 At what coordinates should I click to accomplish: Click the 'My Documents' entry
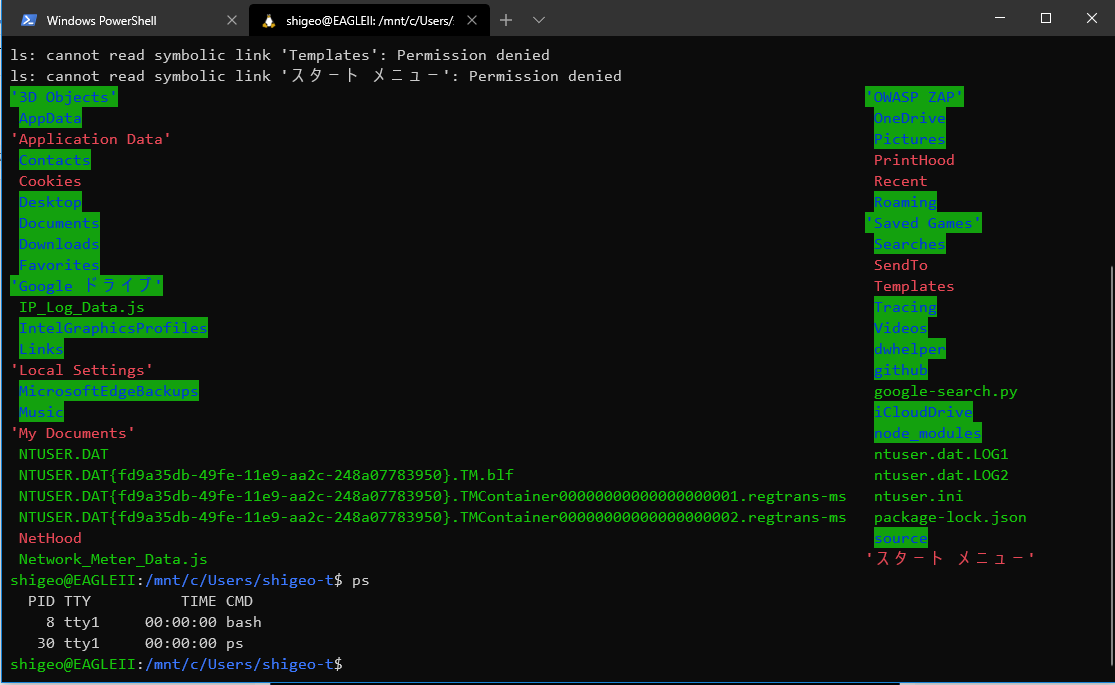point(73,433)
